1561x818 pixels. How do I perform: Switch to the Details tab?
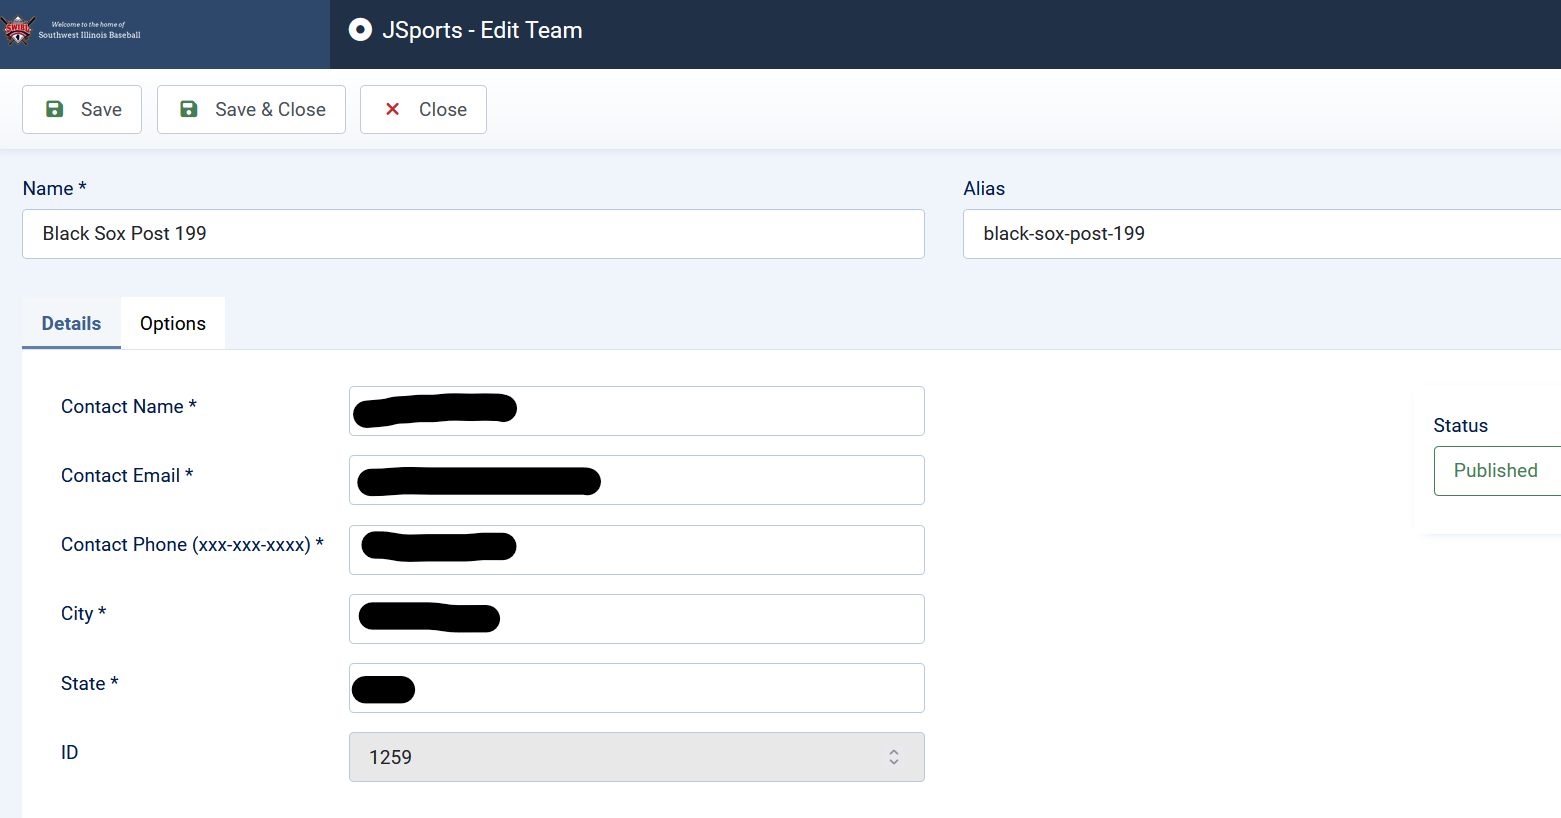[71, 323]
